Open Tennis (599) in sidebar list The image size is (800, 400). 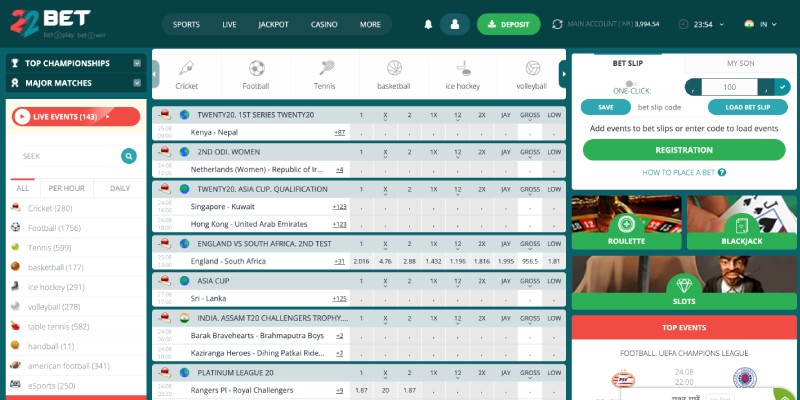[76, 247]
